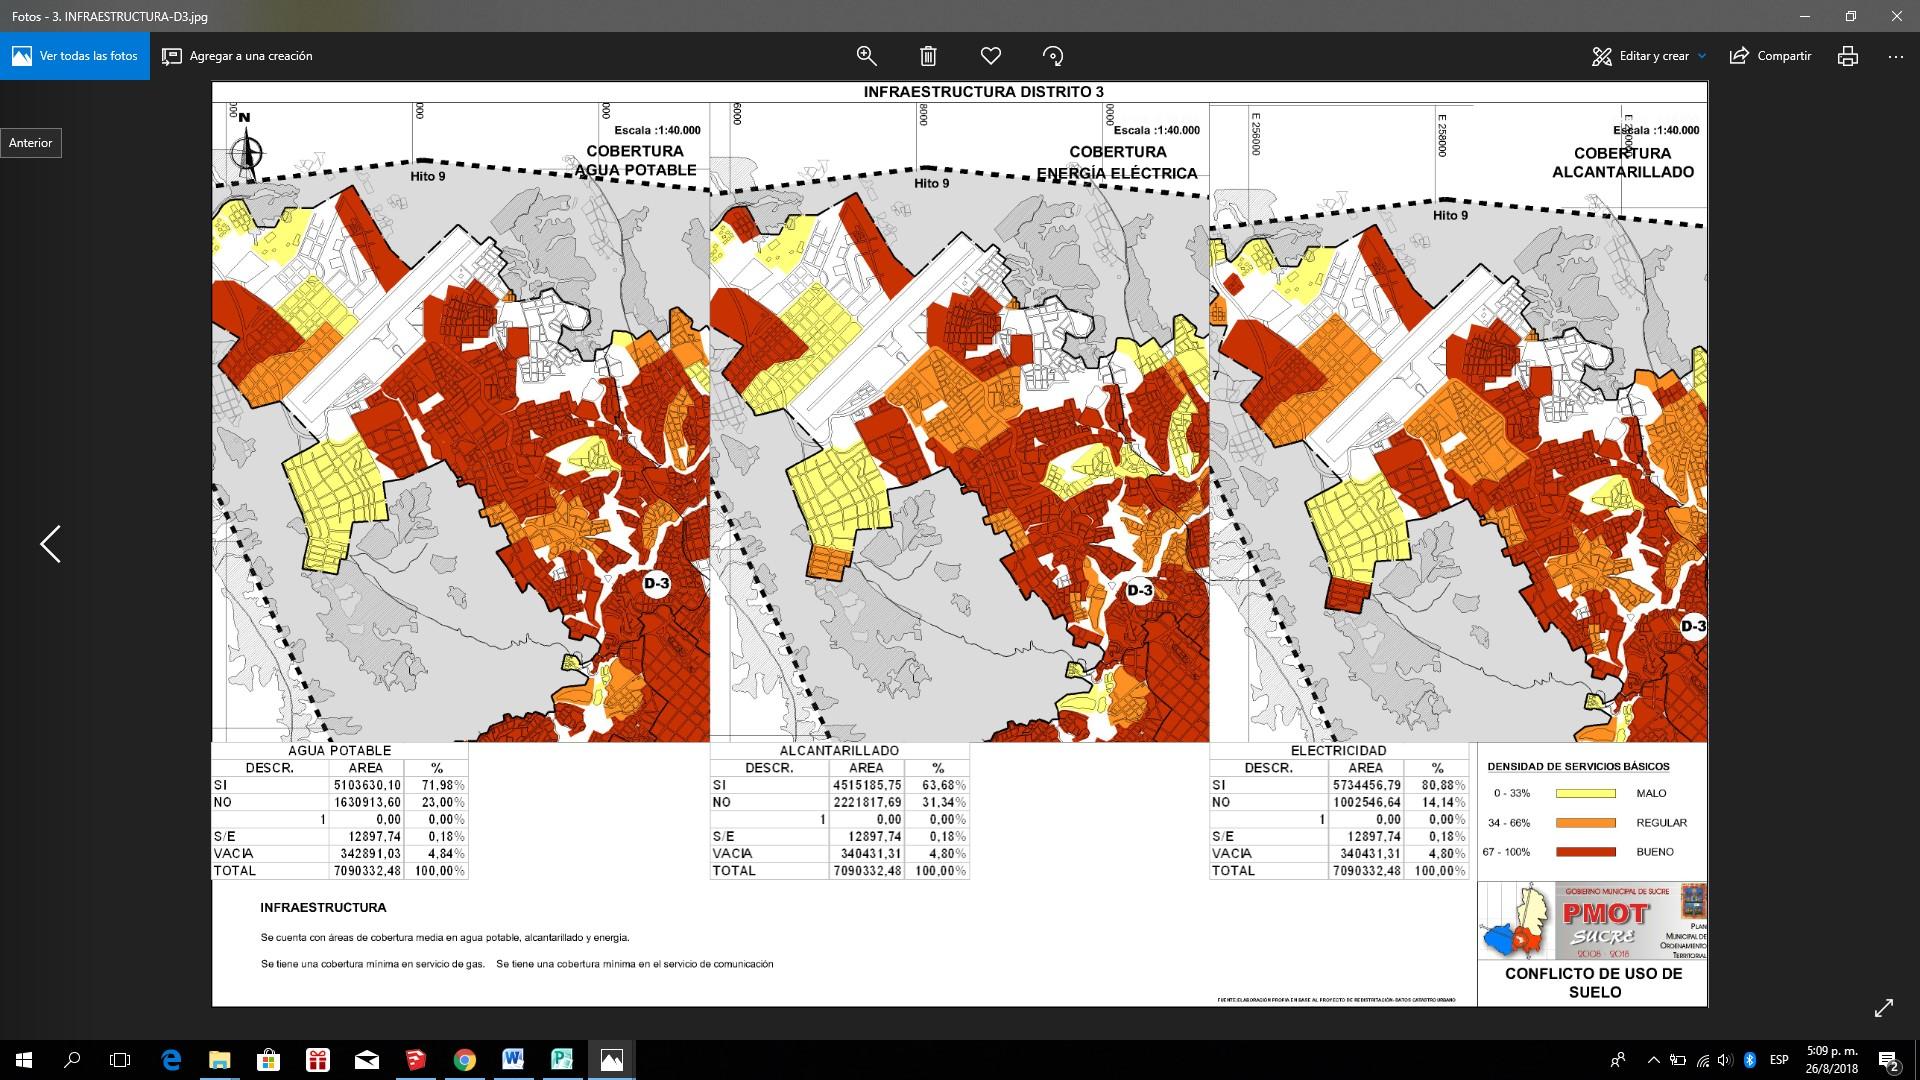Screen dimensions: 1920x1080
Task: Go to the previous photo arrow
Action: coord(50,544)
